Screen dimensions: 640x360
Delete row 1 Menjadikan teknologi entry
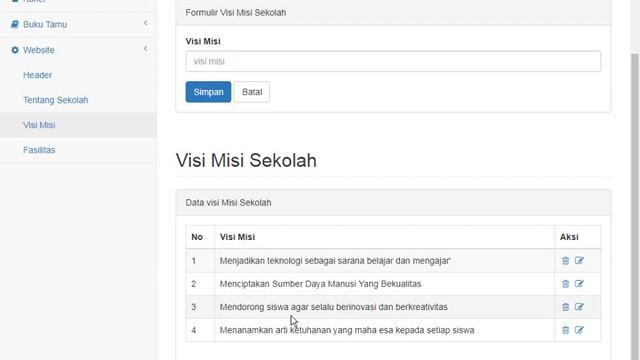point(565,260)
